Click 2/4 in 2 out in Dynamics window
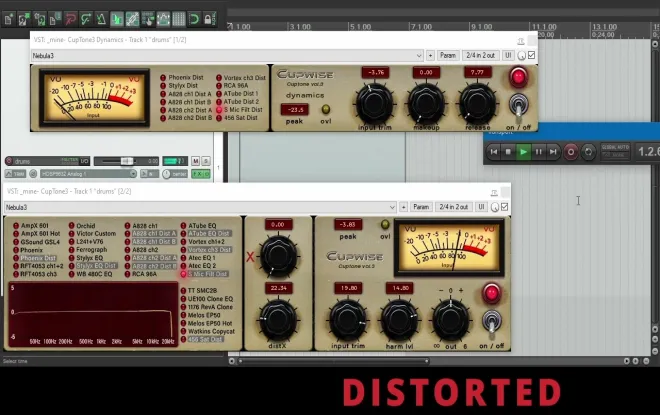Image resolution: width=660 pixels, height=415 pixels. (x=480, y=56)
